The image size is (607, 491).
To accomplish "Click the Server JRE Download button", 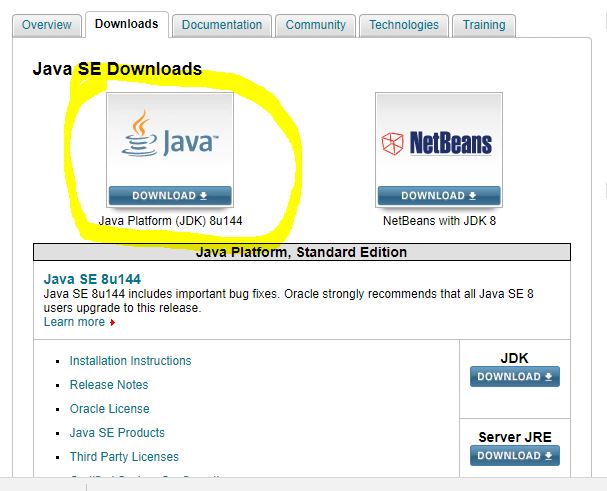I will (514, 455).
